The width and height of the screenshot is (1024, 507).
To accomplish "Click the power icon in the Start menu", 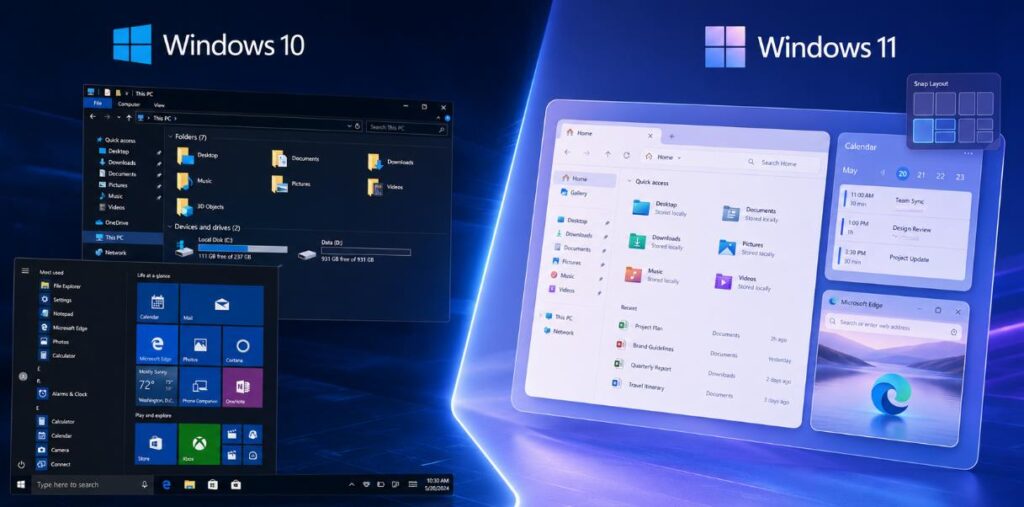I will [22, 465].
